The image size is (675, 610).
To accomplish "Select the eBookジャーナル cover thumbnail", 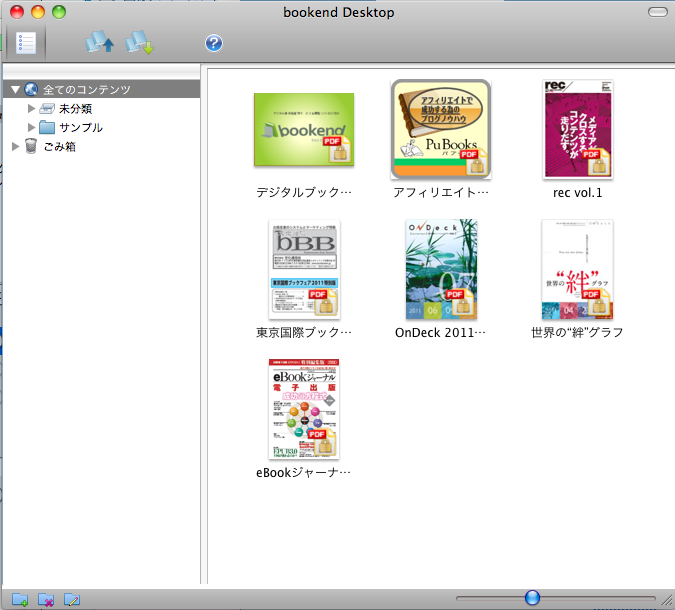I will [304, 409].
